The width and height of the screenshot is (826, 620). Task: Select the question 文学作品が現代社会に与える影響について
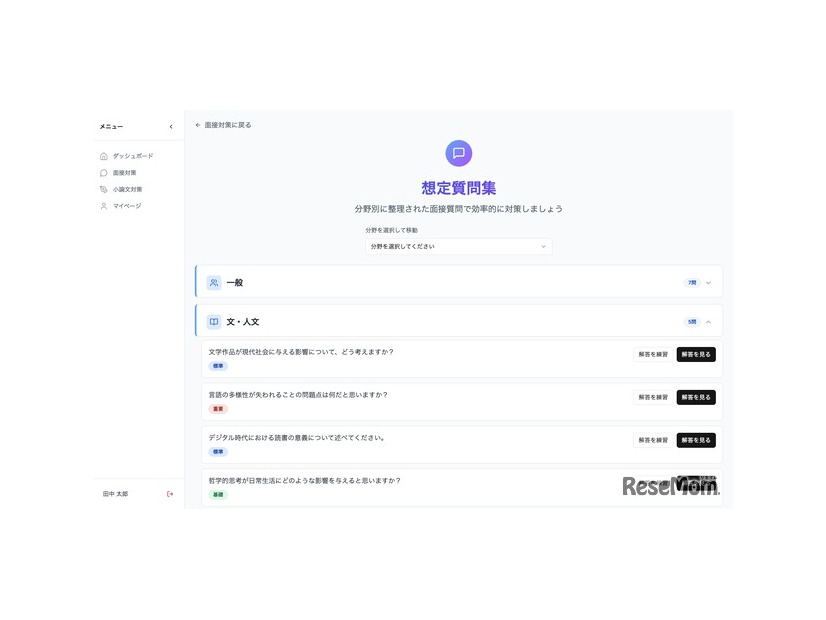301,352
